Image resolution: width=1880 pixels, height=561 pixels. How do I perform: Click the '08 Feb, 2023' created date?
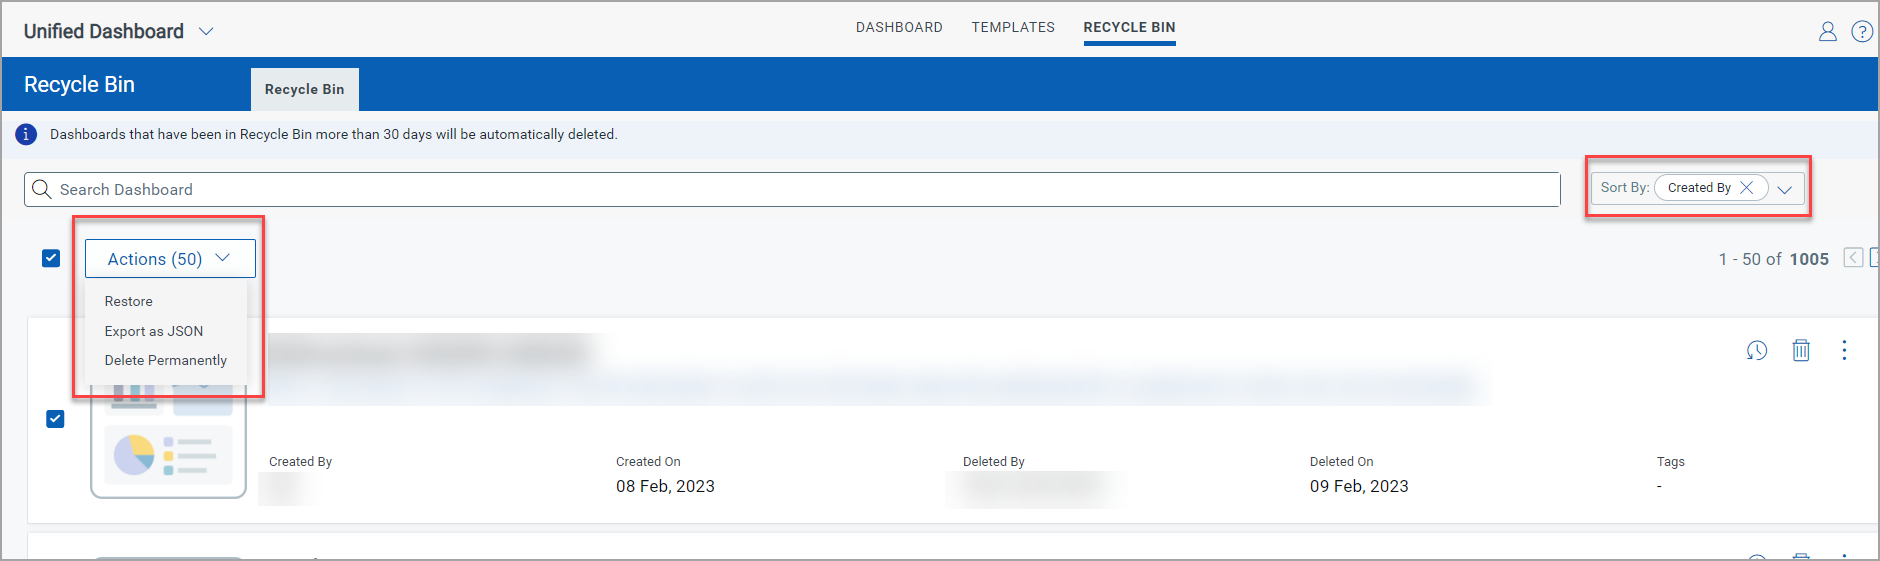click(665, 486)
